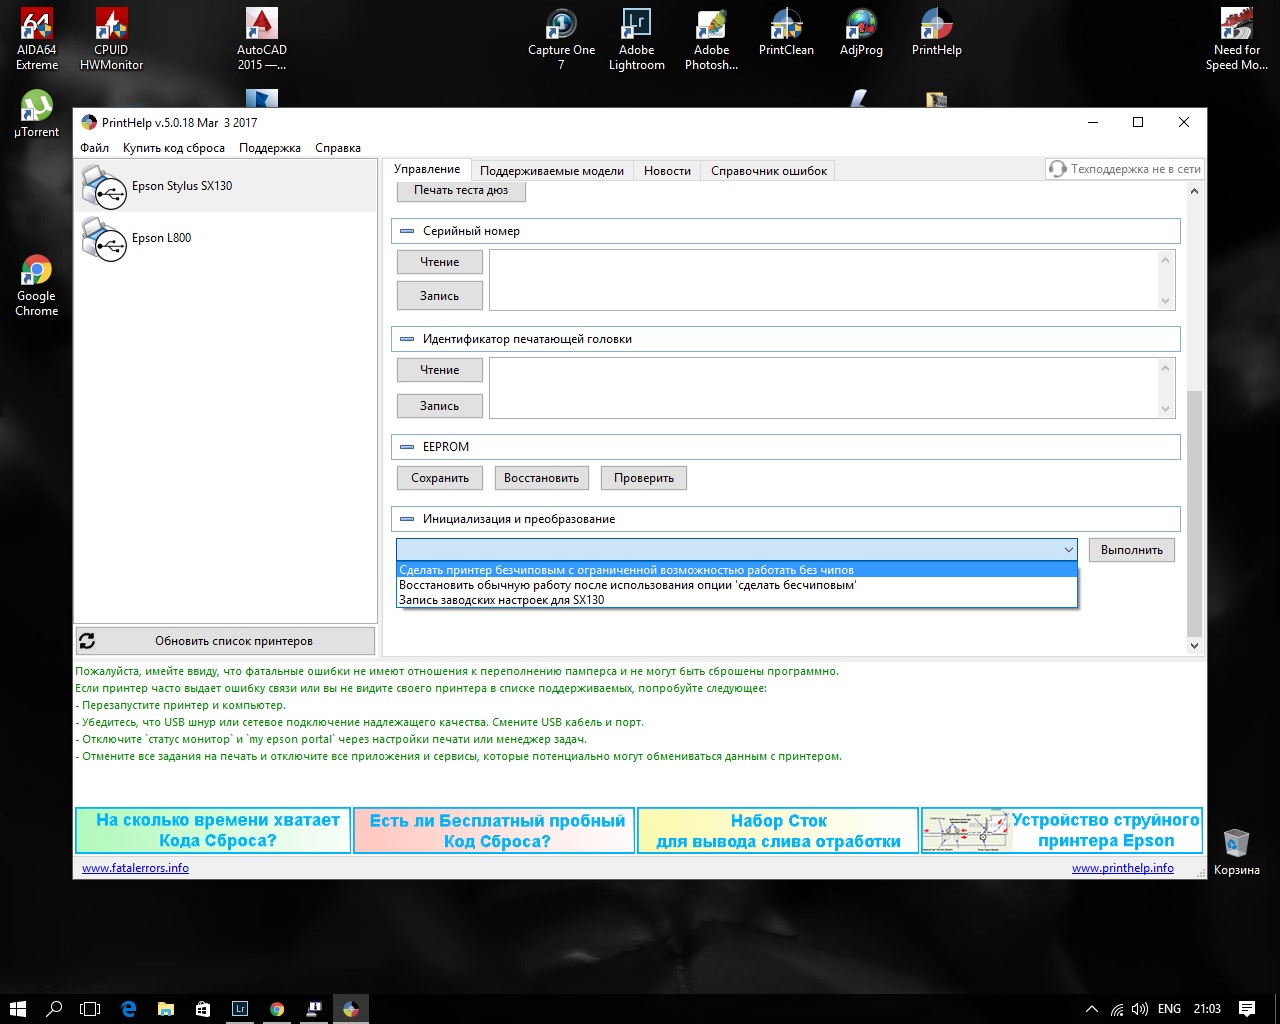Open the Купить код сброса menu
The height and width of the screenshot is (1024, 1280).
tap(174, 148)
